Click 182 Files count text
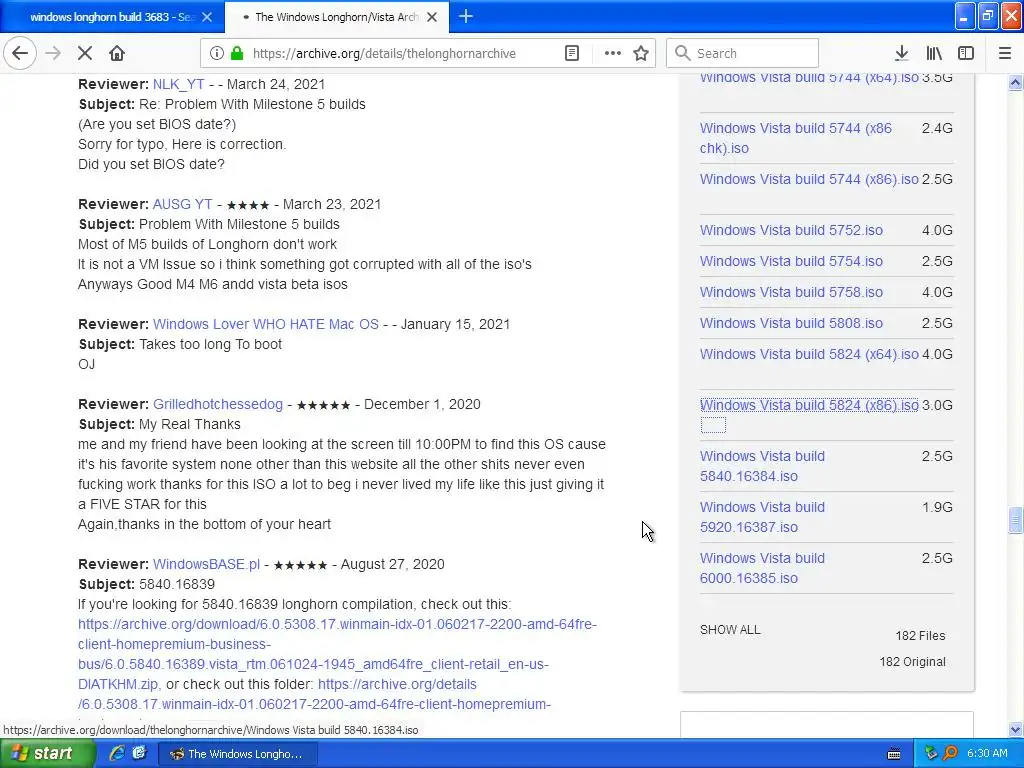Viewport: 1024px width, 768px height. point(920,635)
